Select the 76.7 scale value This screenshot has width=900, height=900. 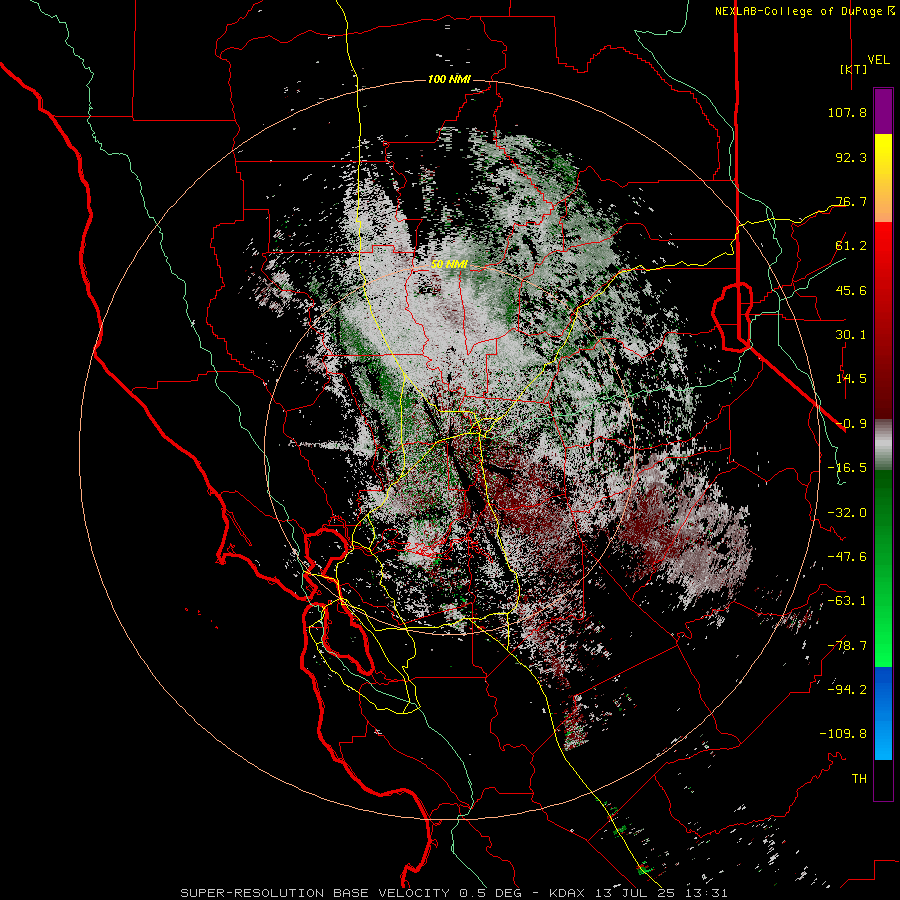(x=851, y=201)
